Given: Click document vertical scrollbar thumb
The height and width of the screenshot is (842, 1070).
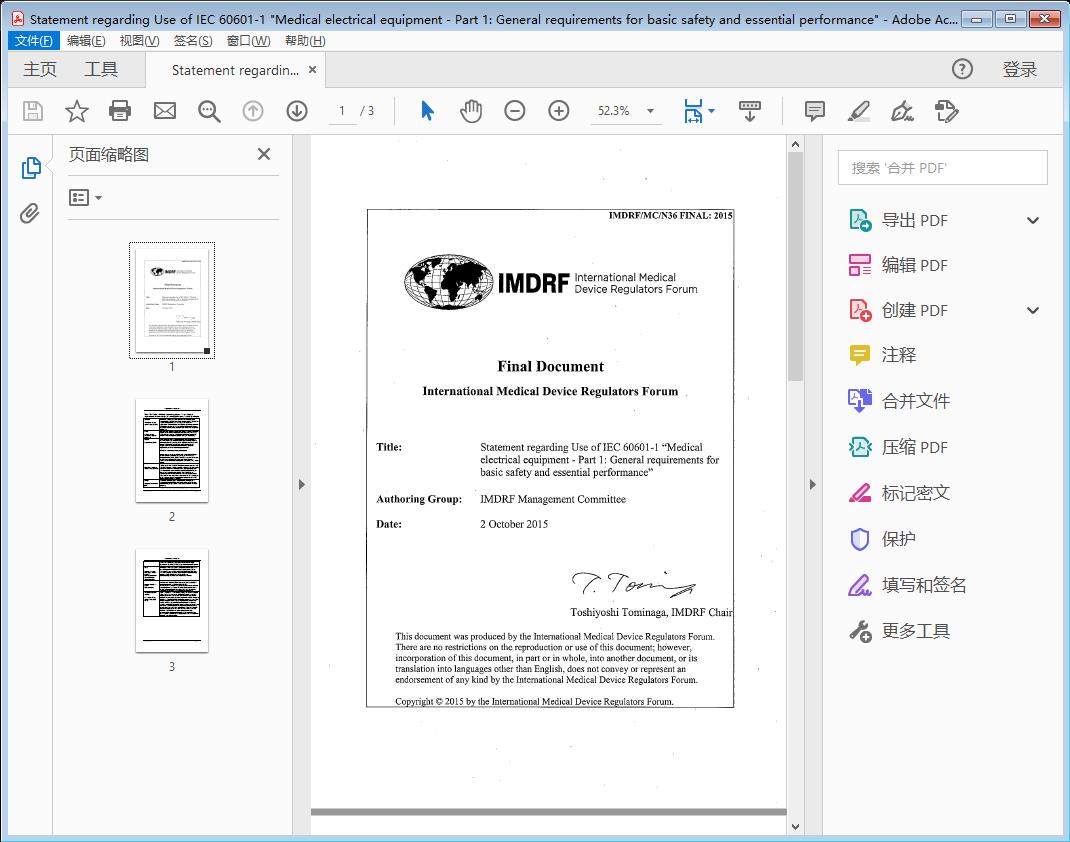Looking at the screenshot, I should click(x=795, y=266).
